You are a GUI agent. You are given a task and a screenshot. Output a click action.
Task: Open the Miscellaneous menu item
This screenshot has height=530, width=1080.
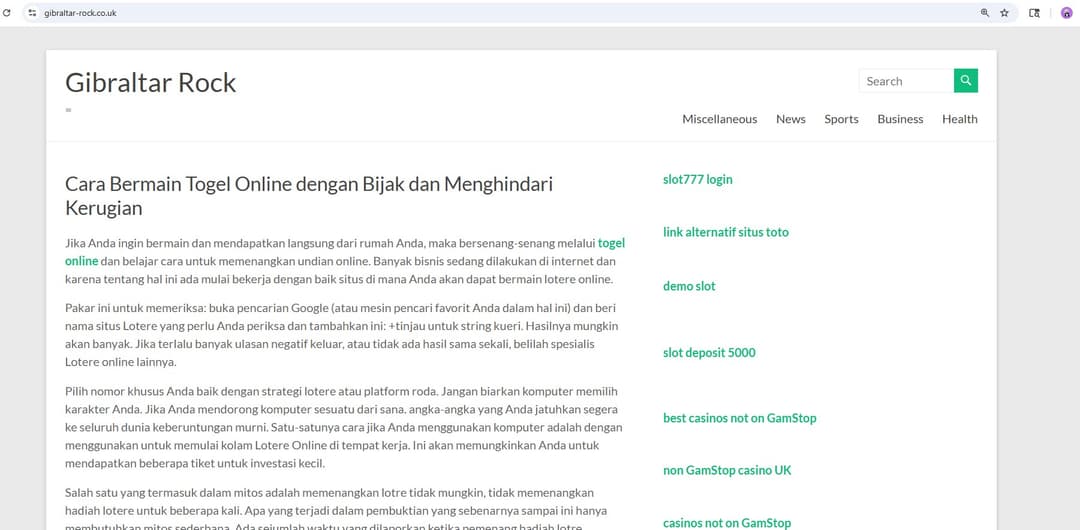point(719,119)
